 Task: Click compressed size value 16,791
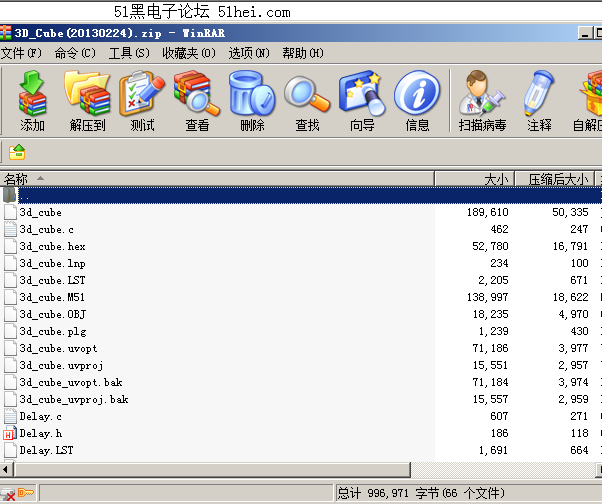570,246
